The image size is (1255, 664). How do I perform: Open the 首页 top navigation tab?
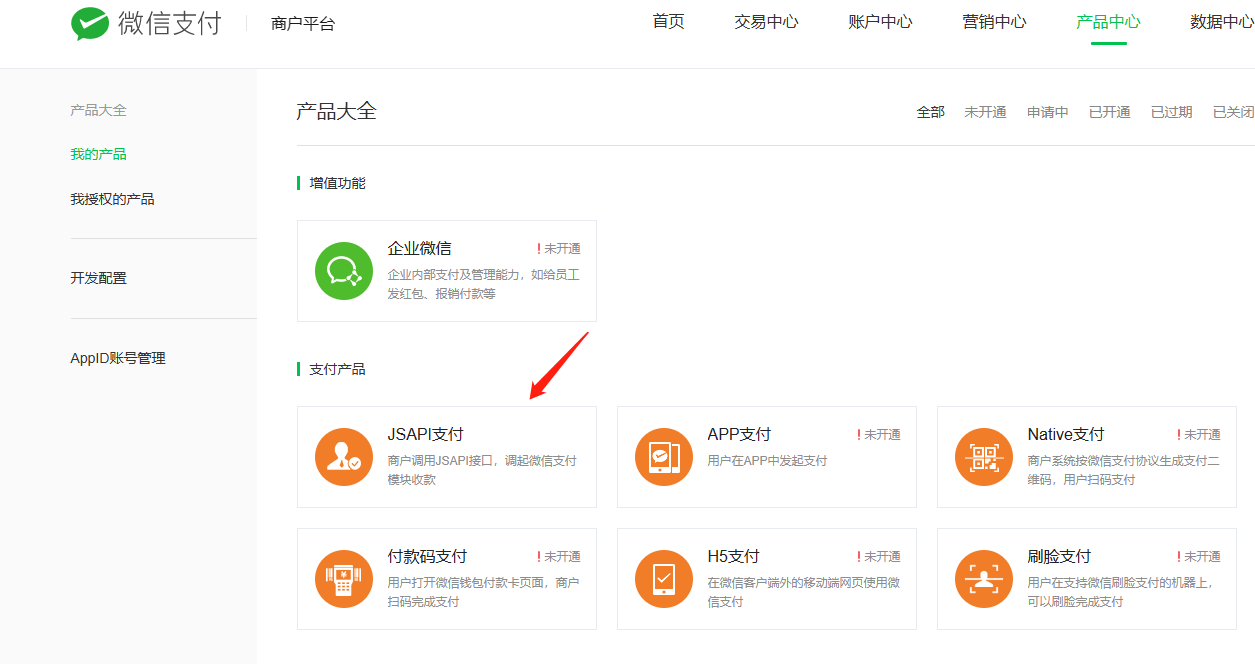tap(668, 22)
